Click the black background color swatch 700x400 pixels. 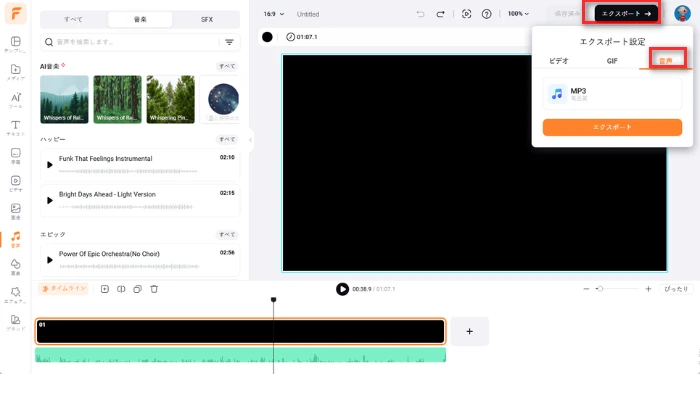click(267, 37)
